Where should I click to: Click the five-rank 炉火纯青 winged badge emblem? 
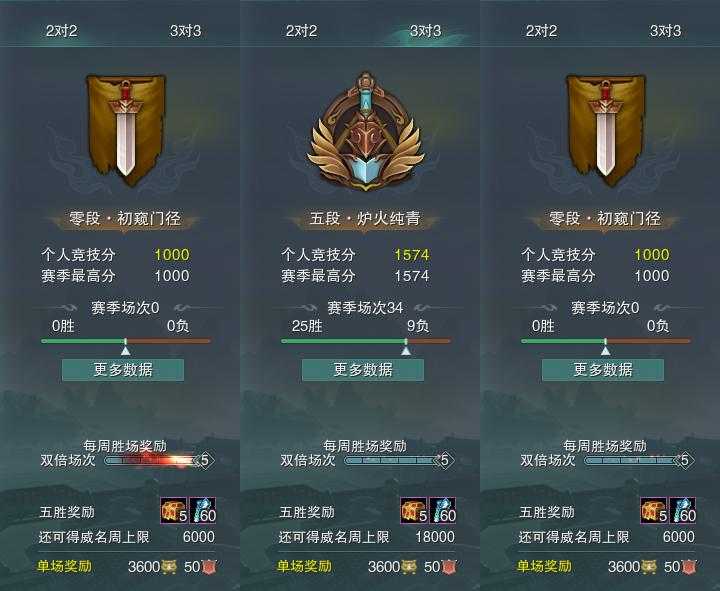coord(366,131)
